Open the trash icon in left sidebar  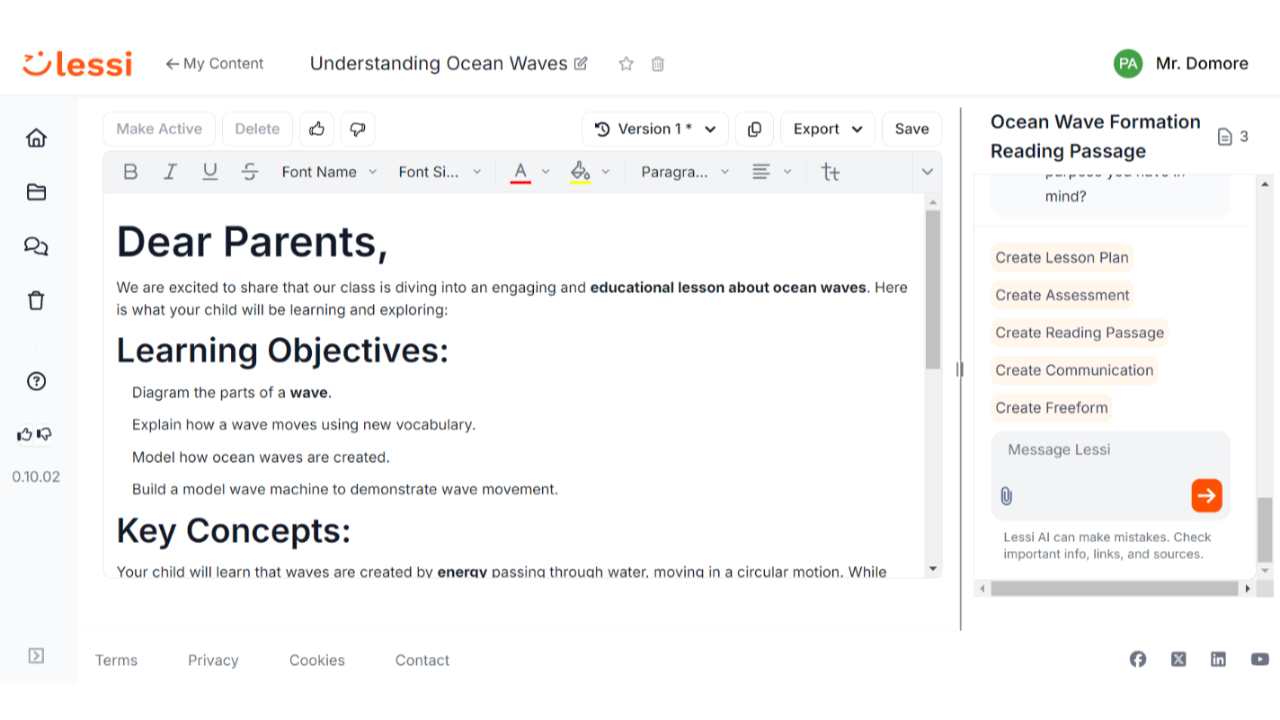36,300
